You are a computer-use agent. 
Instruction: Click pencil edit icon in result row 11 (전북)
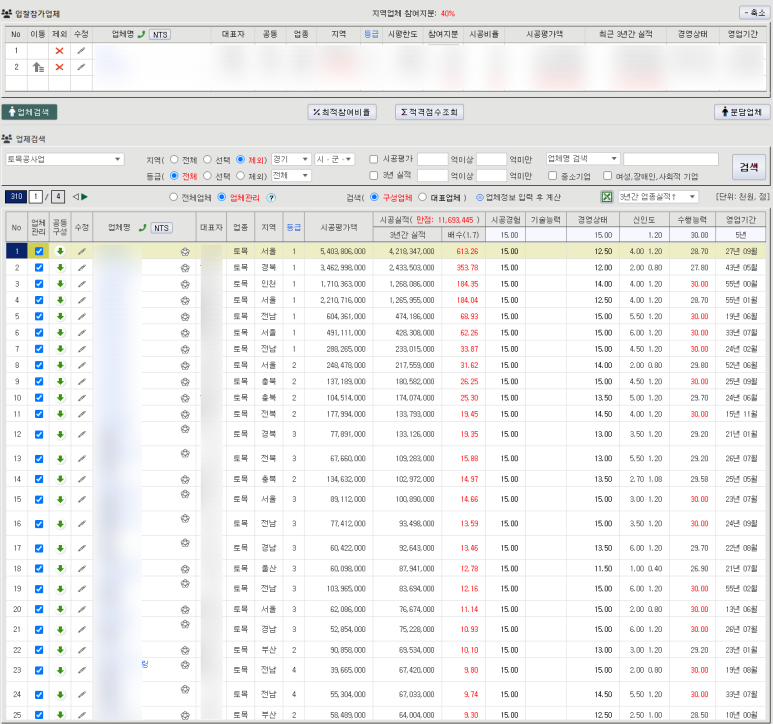point(81,414)
